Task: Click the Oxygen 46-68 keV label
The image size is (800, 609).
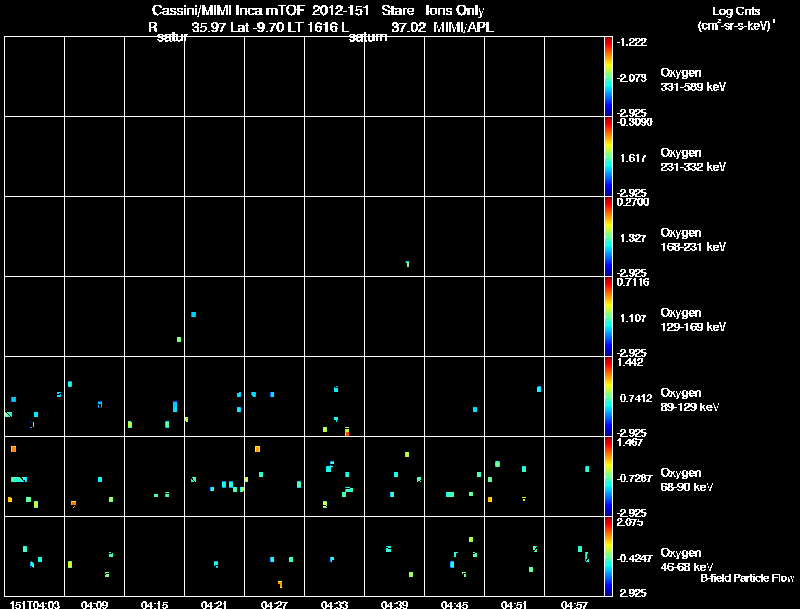Action: [687, 560]
